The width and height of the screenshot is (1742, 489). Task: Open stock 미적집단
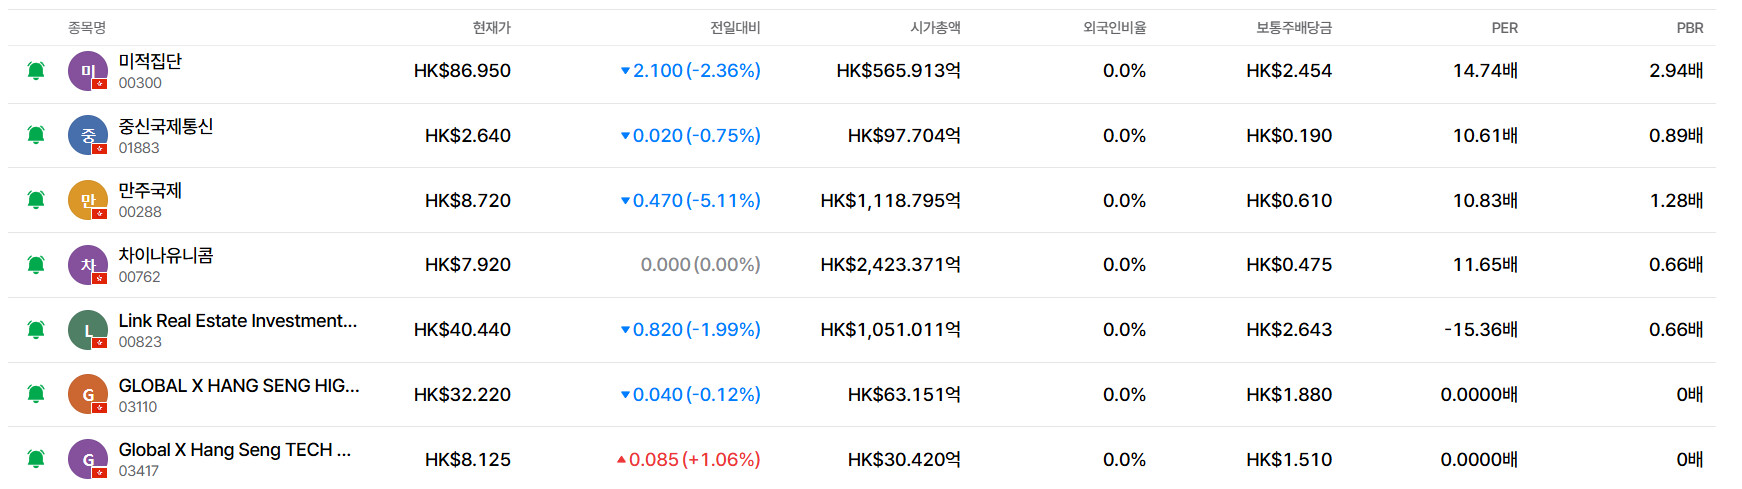pyautogui.click(x=150, y=61)
